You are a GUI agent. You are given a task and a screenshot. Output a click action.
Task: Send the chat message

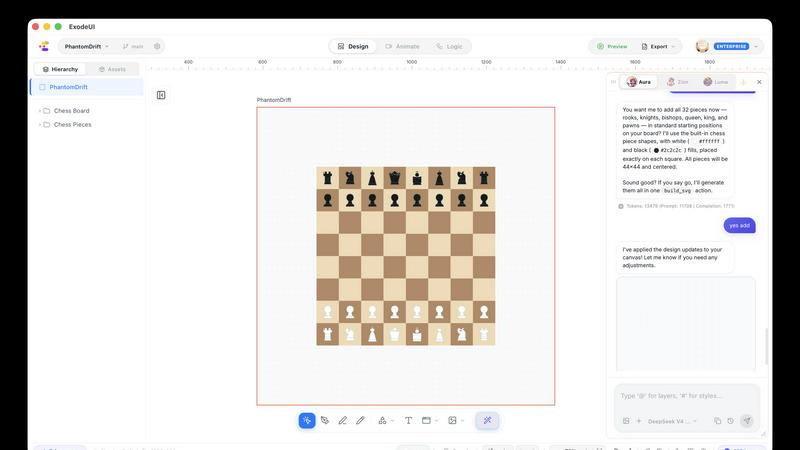tap(747, 421)
